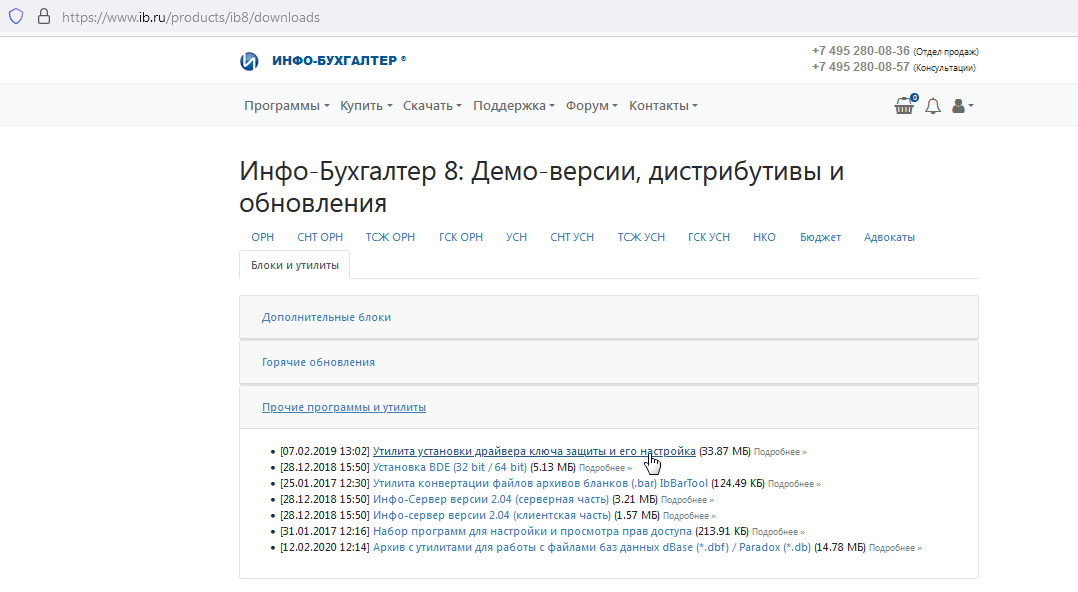The width and height of the screenshot is (1078, 592).
Task: Download Инфо-Сервер 2.04 серверная часть
Action: [491, 499]
